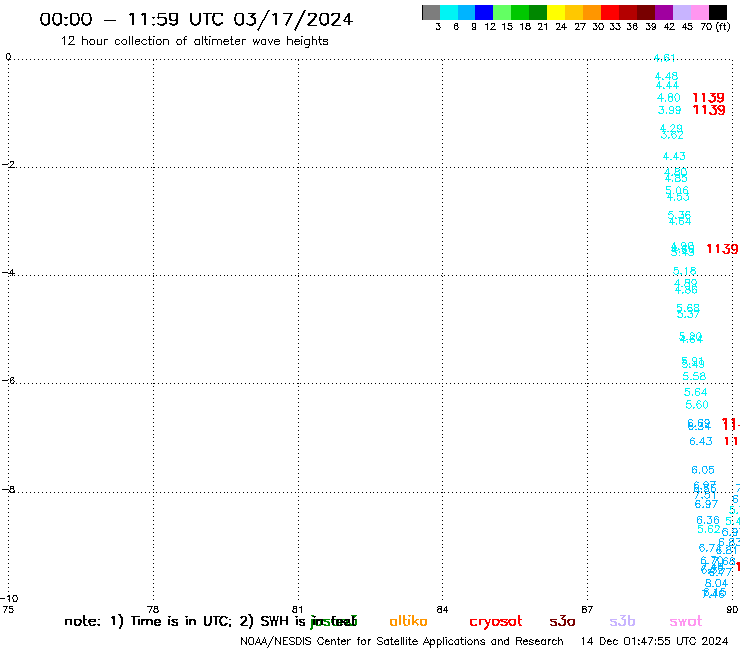This screenshot has width=740, height=650.
Task: Click the yellow swatch in the color scale
Action: 556,12
